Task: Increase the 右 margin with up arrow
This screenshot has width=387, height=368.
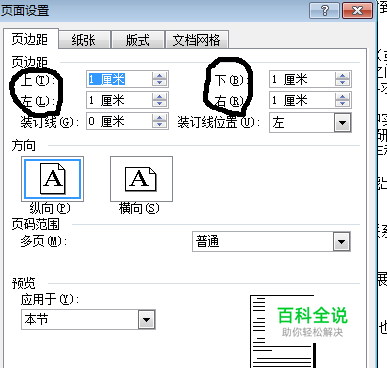Action: tap(343, 96)
